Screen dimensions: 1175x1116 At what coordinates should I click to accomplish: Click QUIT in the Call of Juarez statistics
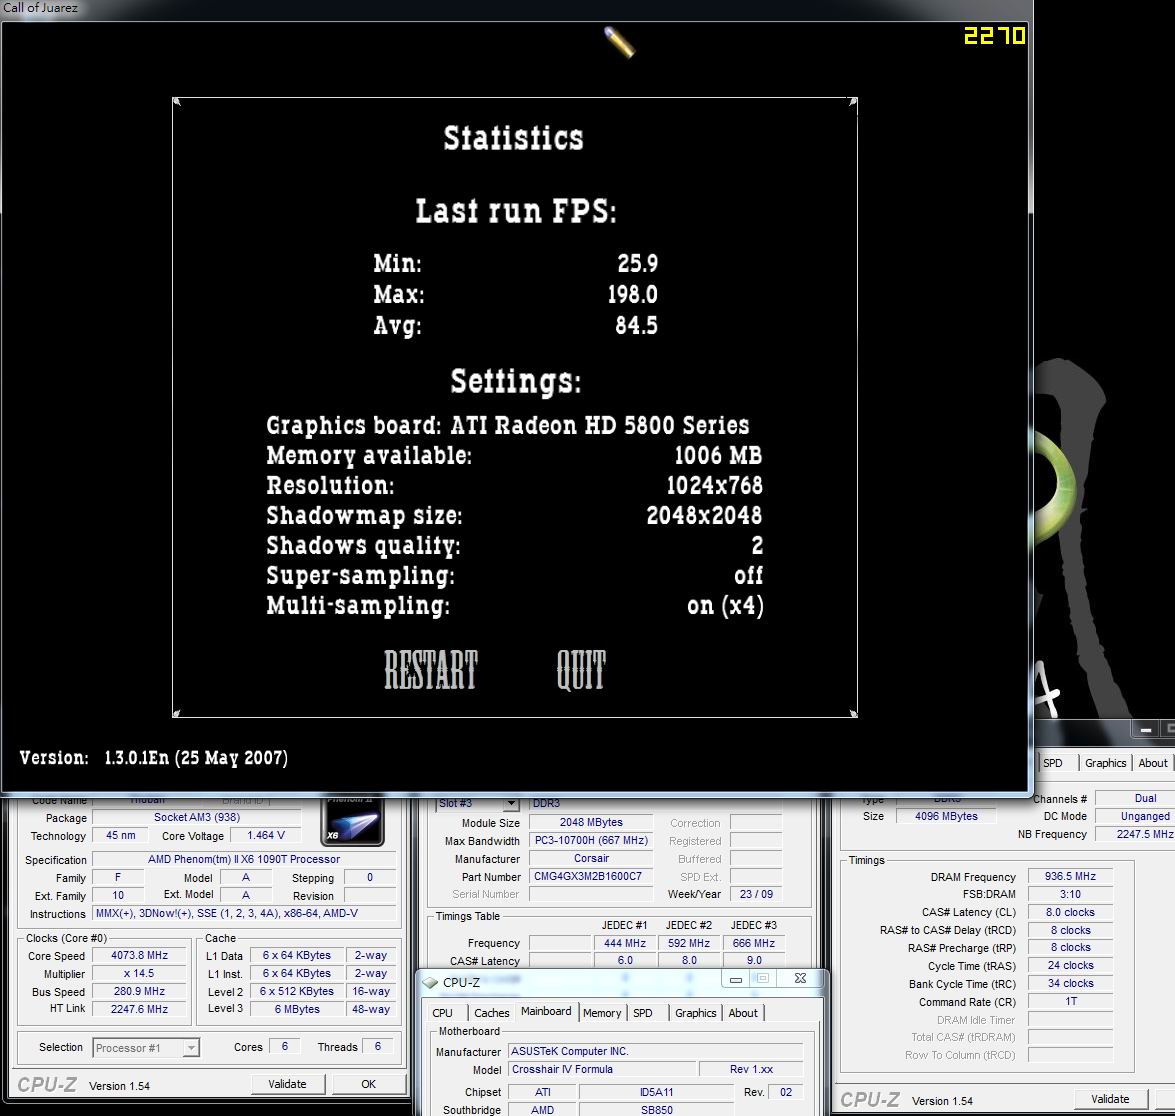point(581,669)
